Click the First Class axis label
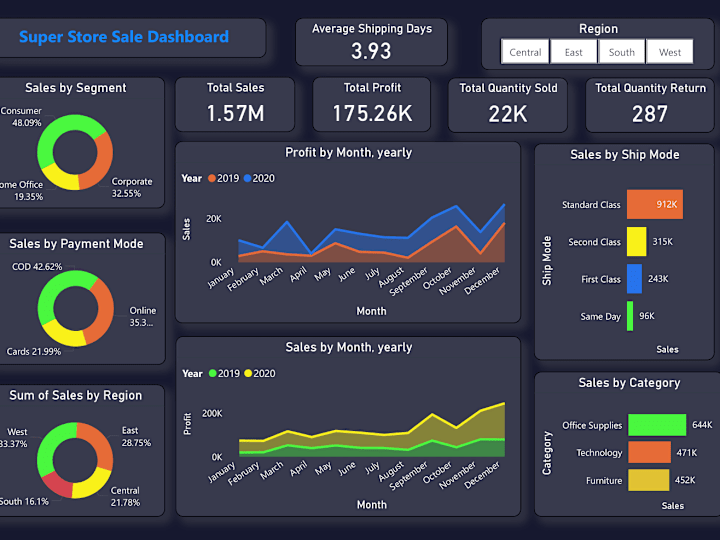The image size is (720, 540). [x=601, y=279]
